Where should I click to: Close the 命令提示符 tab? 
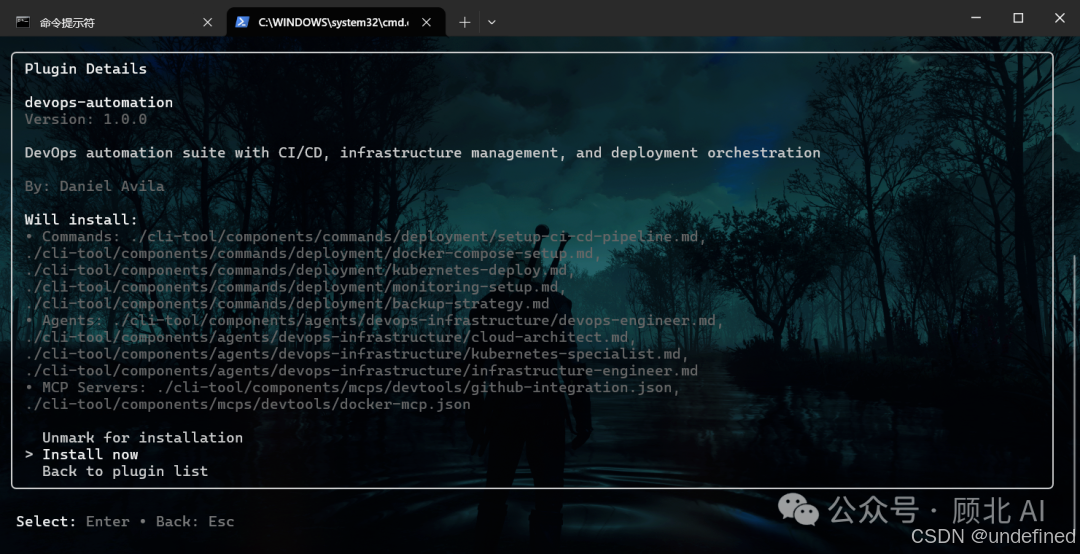(207, 22)
